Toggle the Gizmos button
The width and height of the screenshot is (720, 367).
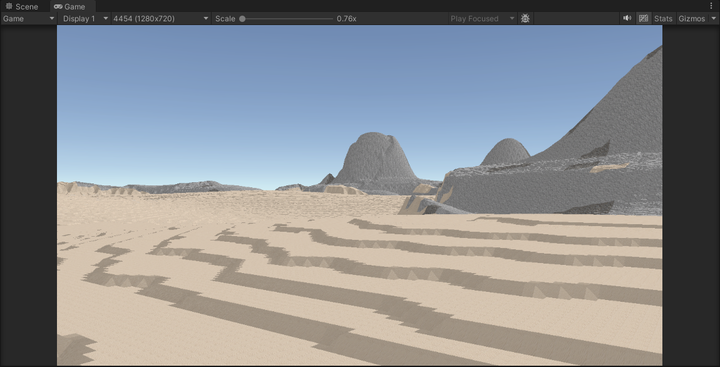coord(692,18)
